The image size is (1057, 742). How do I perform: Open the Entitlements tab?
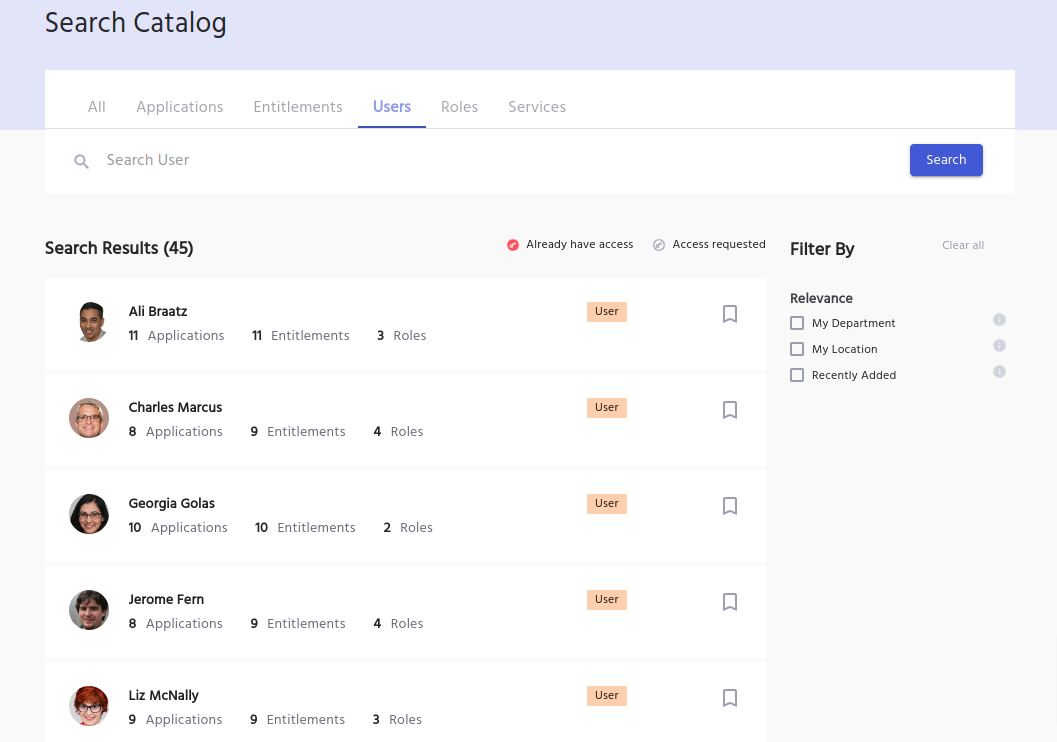(x=298, y=107)
